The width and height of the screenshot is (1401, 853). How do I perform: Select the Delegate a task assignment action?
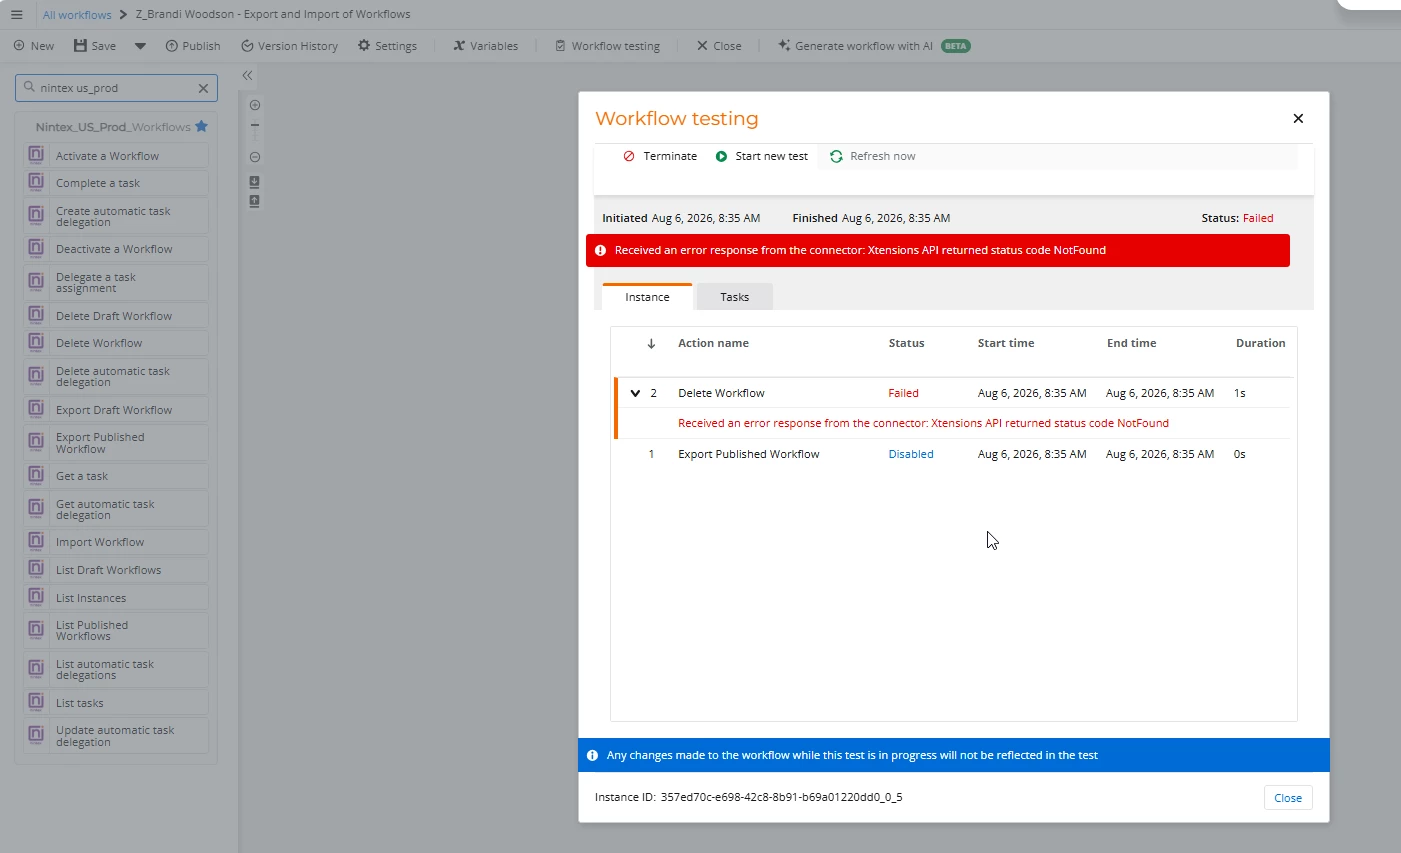coord(116,282)
